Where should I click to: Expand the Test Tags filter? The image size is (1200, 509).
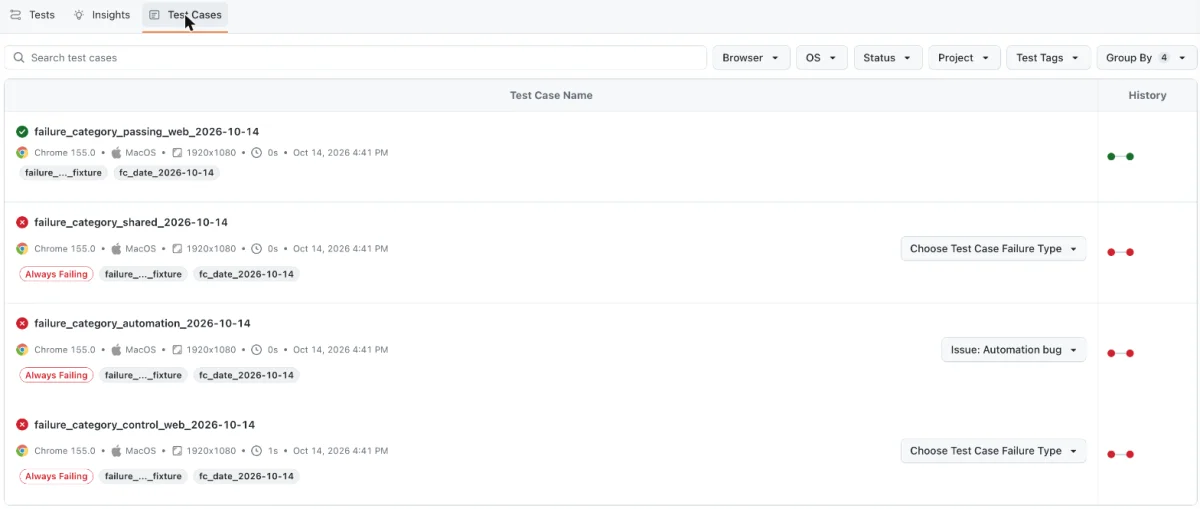click(1048, 58)
